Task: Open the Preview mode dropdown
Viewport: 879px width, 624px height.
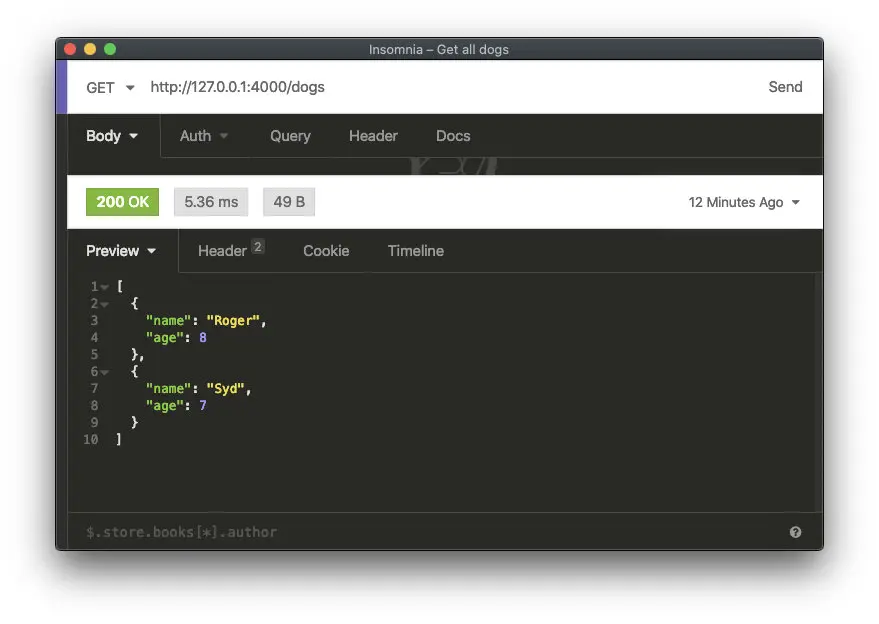Action: click(121, 251)
